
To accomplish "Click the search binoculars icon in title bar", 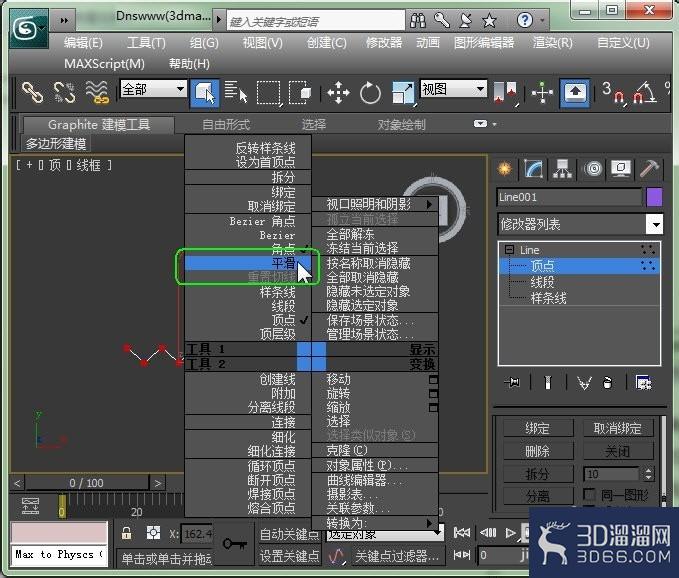I will click(x=418, y=20).
